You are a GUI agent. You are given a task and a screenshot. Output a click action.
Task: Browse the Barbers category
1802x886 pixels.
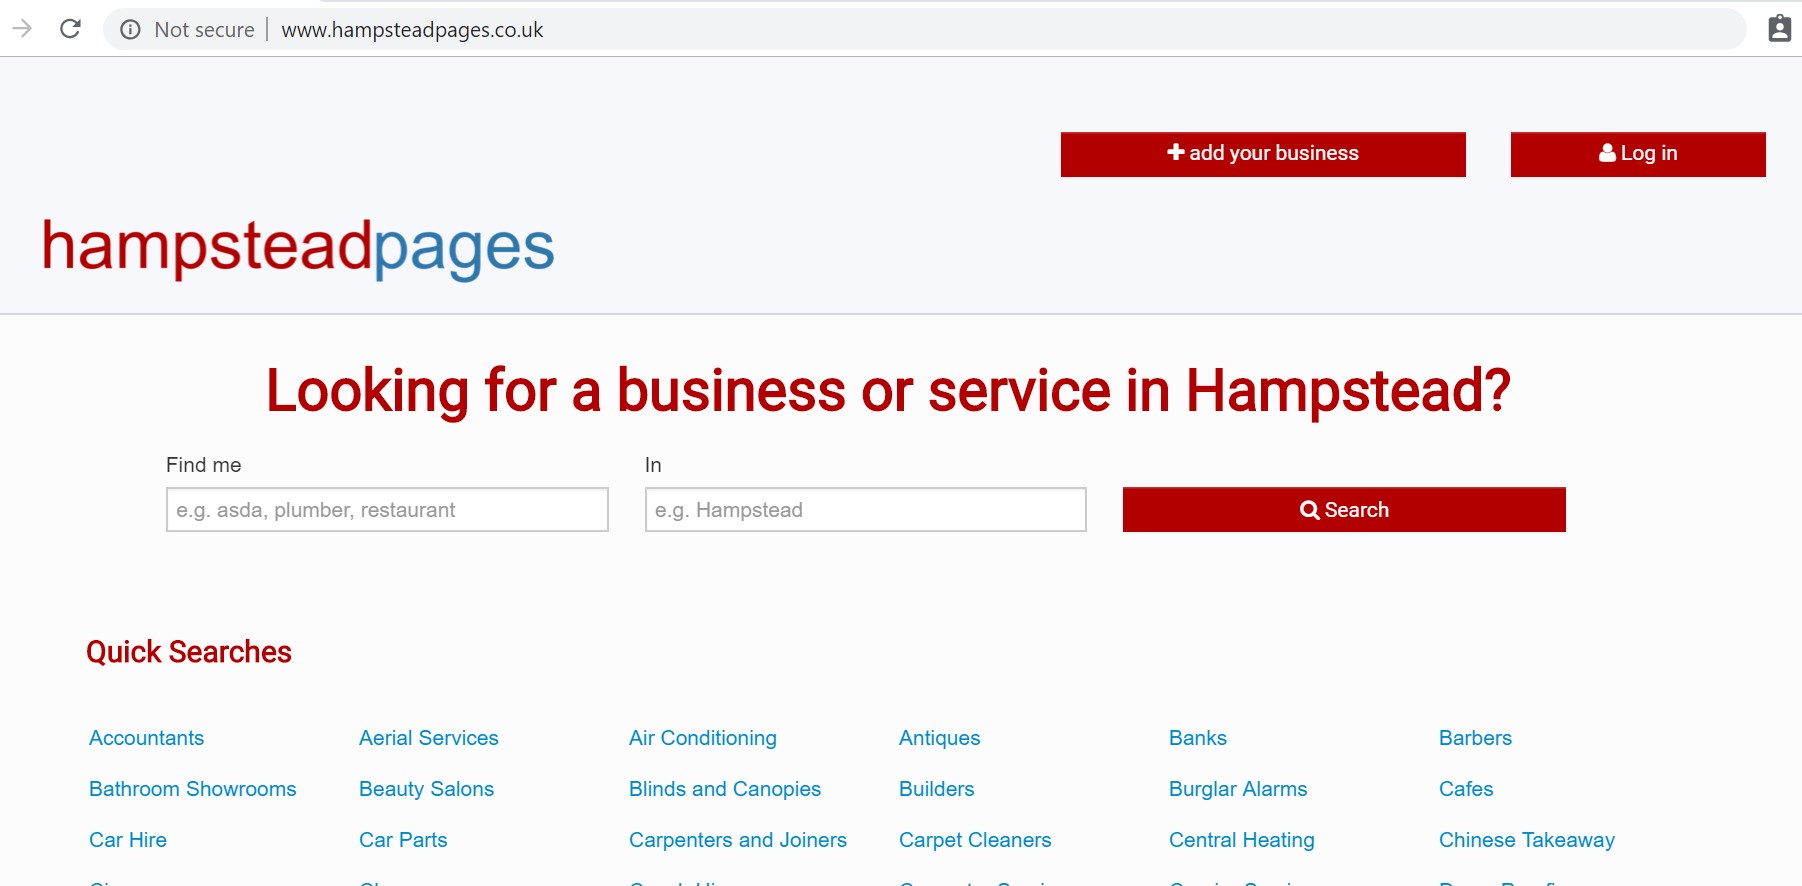[1476, 738]
